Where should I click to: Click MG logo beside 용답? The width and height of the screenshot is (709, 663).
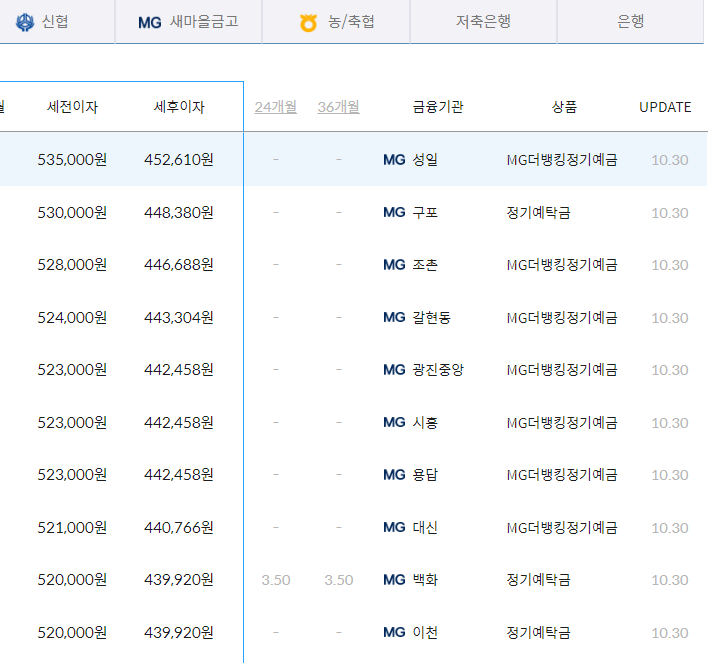(x=394, y=475)
